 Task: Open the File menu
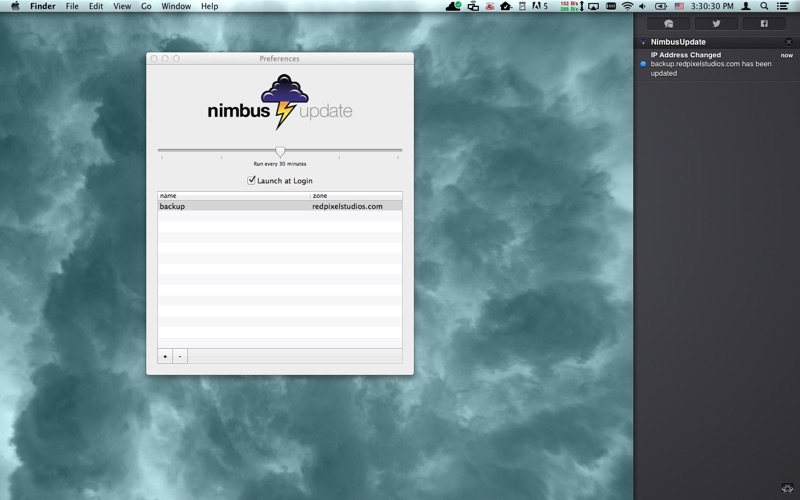(72, 6)
